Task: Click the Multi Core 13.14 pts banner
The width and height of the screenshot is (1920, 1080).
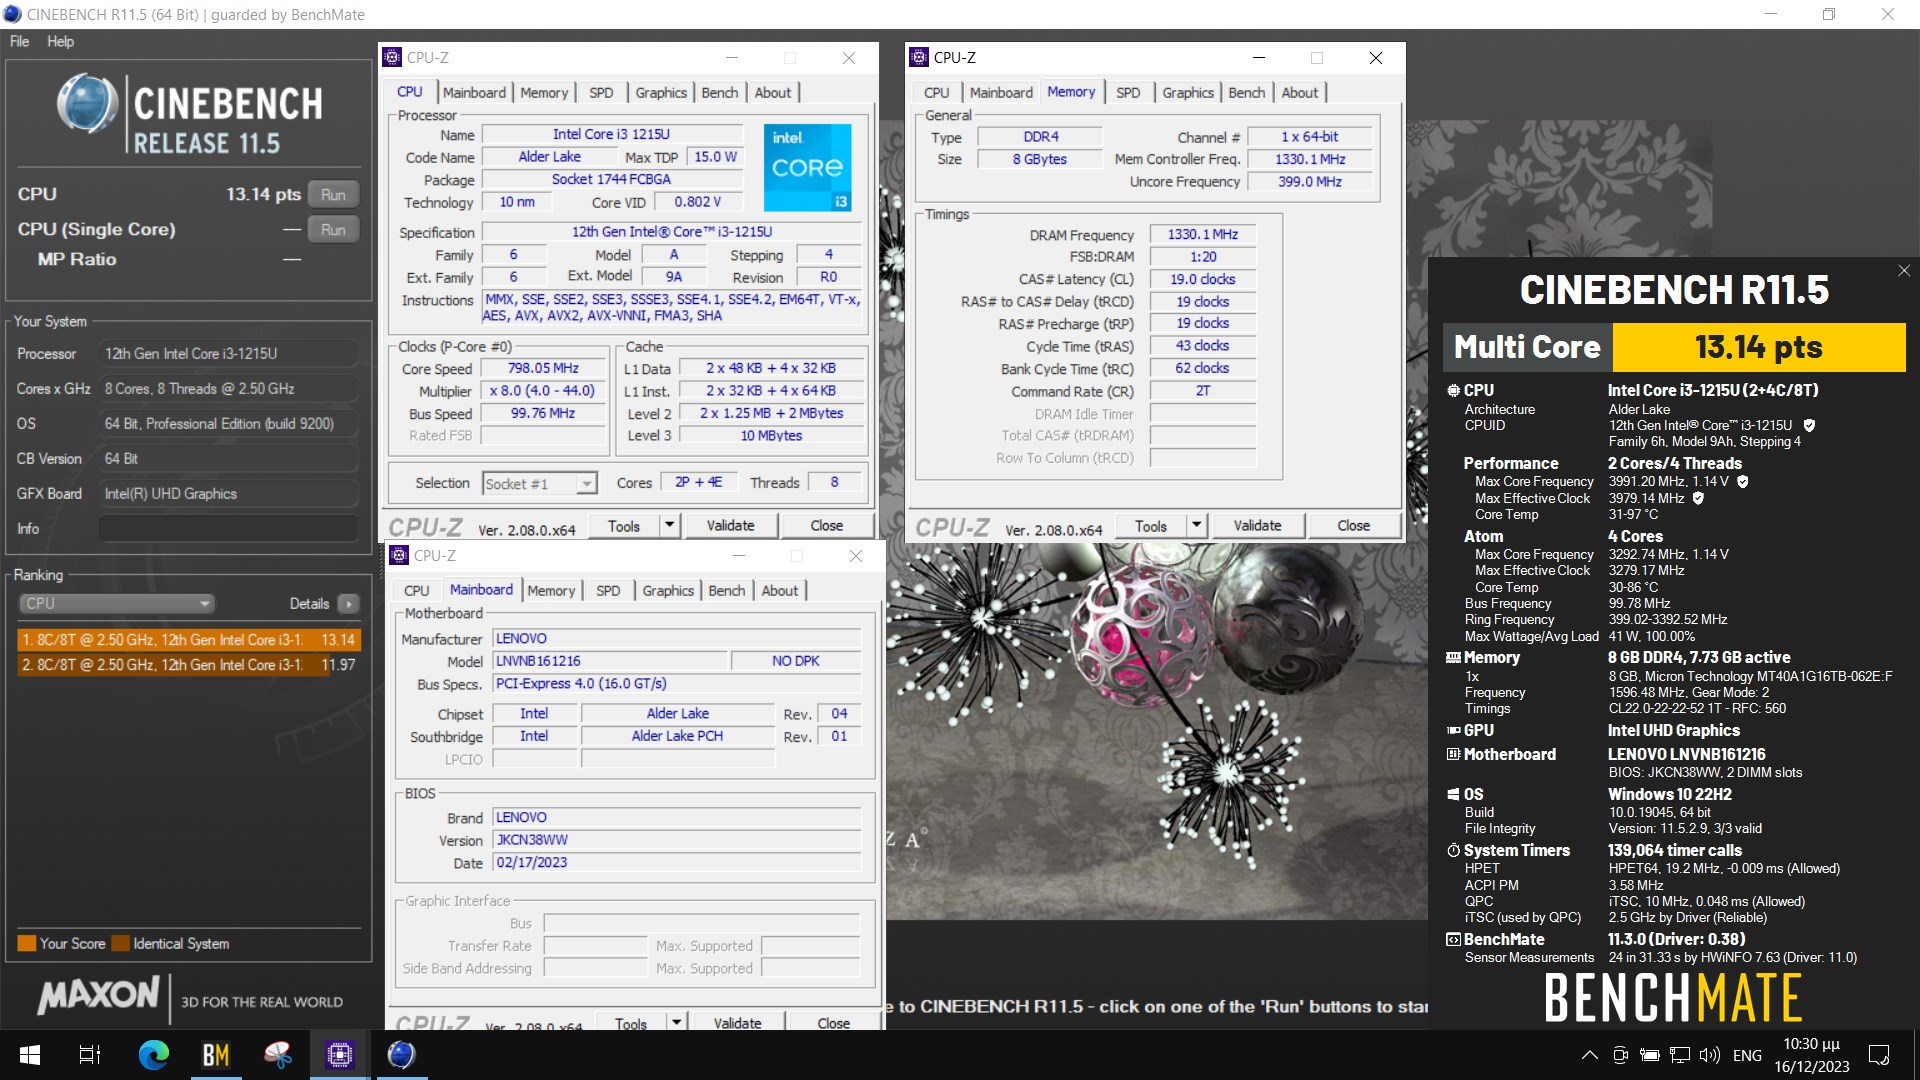Action: pyautogui.click(x=1674, y=347)
